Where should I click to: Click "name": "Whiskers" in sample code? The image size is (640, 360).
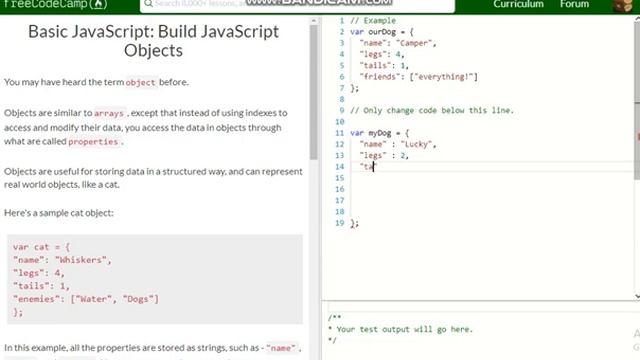coord(62,260)
